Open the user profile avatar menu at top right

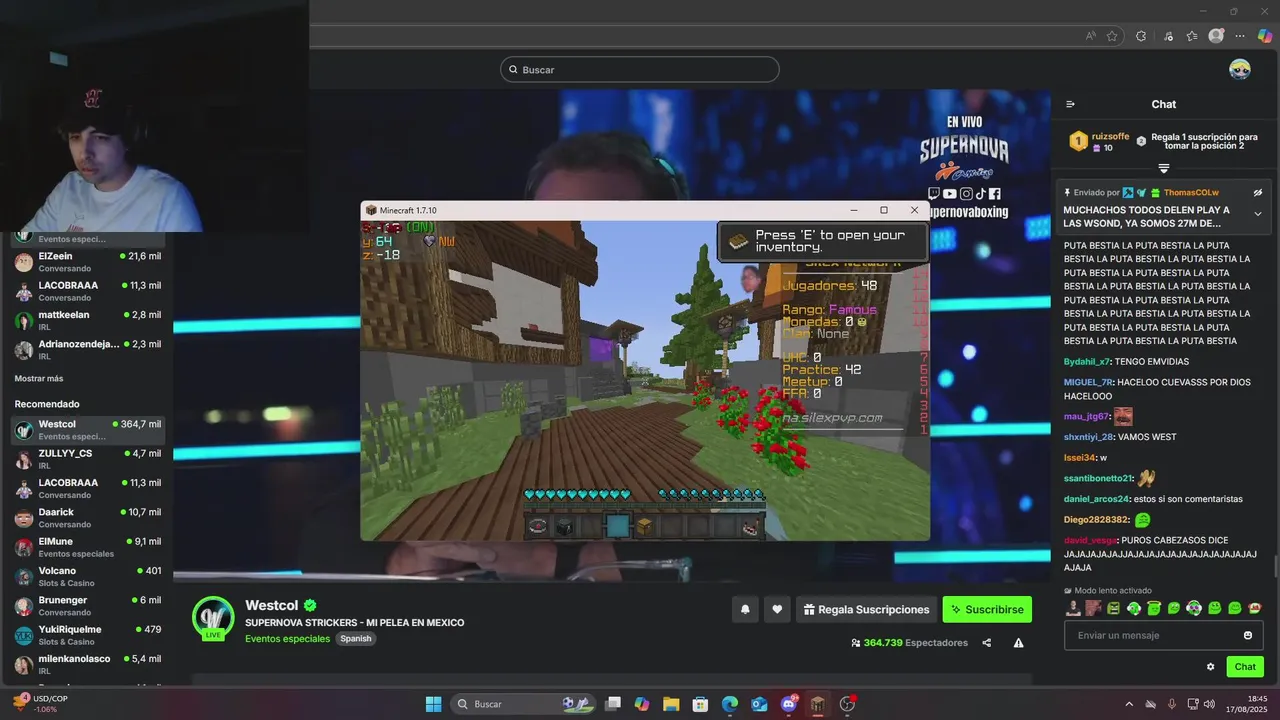(1240, 69)
